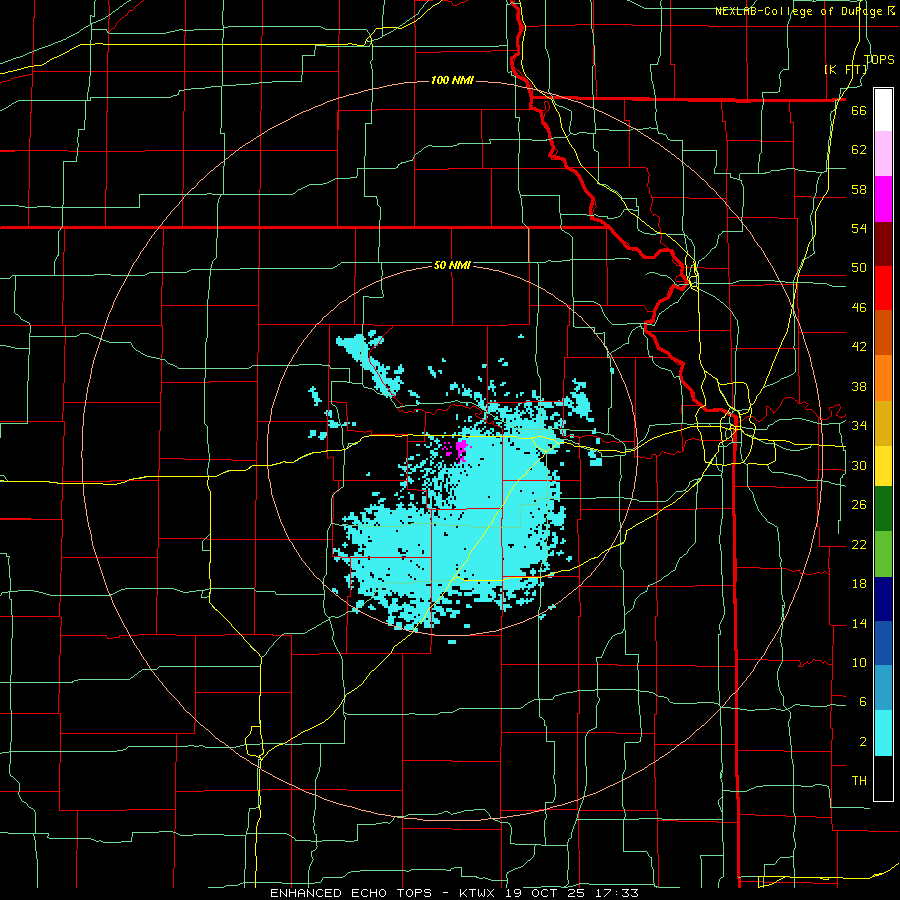Click the orange 42 kft legend swatch
The height and width of the screenshot is (900, 900).
[x=883, y=378]
